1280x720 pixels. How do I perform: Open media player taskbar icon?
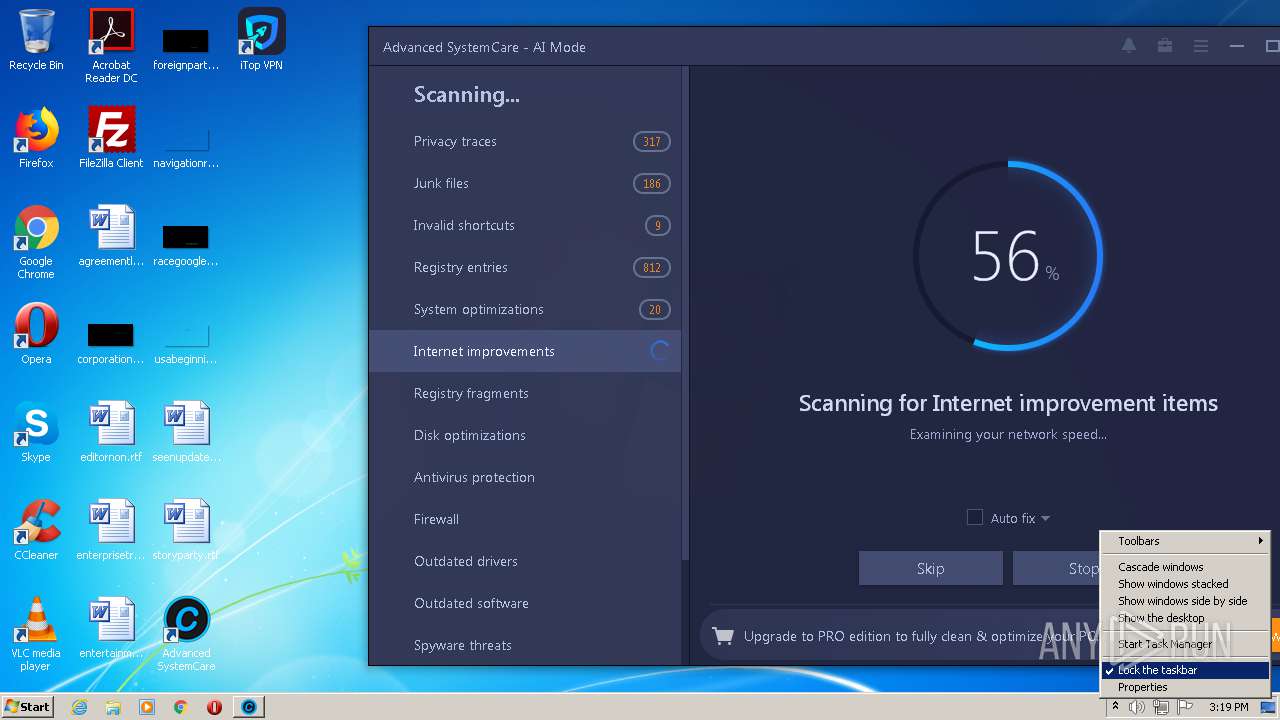click(147, 707)
